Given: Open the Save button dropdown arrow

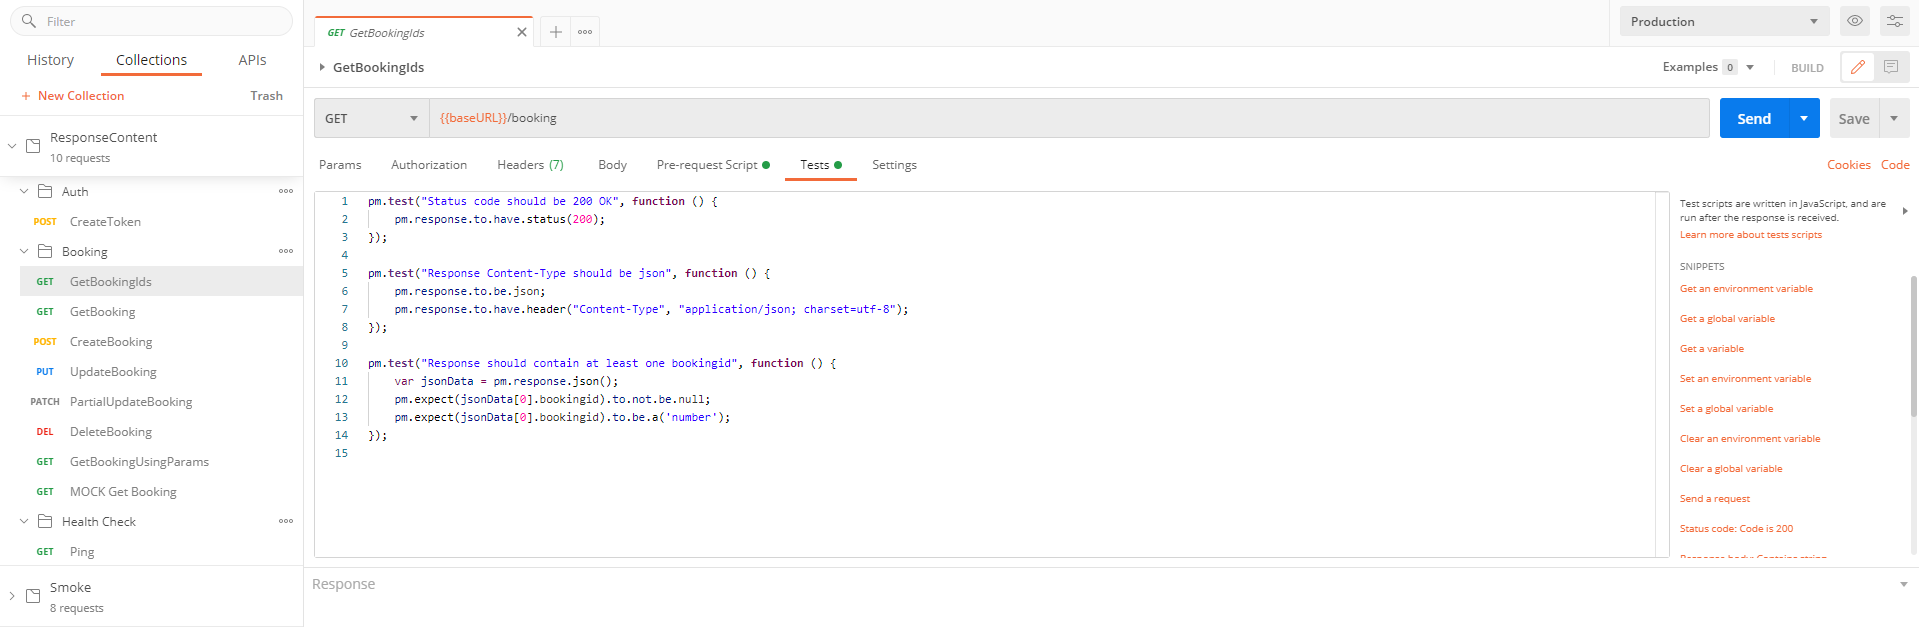Looking at the screenshot, I should click(1894, 118).
